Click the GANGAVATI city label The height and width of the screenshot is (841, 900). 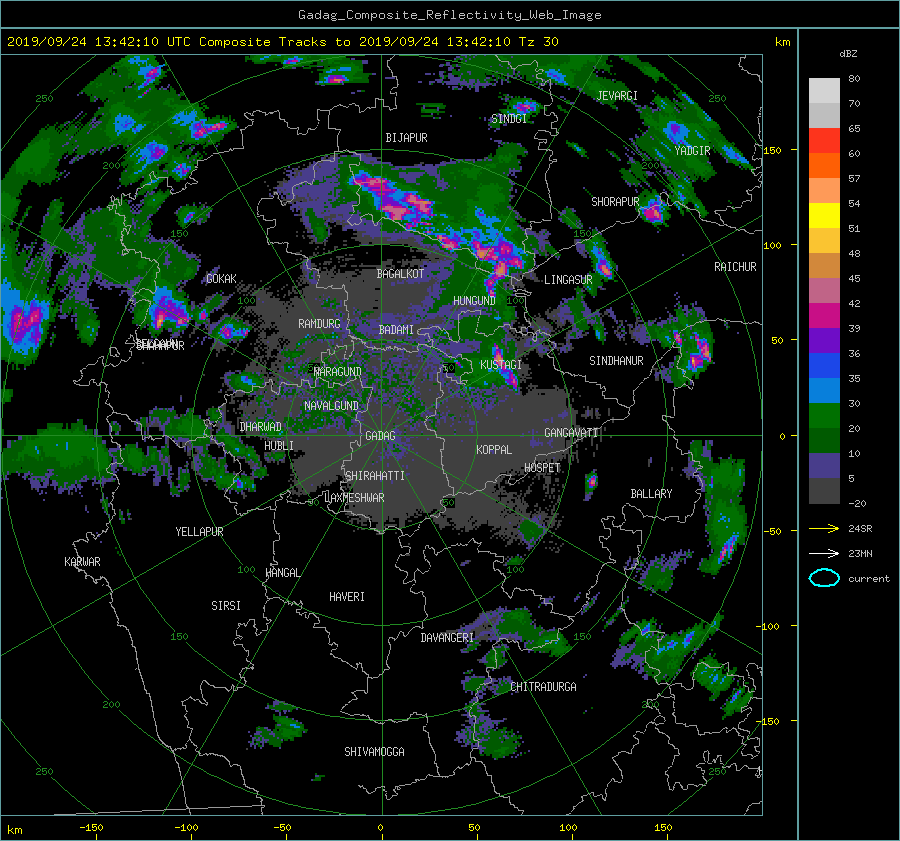point(571,432)
